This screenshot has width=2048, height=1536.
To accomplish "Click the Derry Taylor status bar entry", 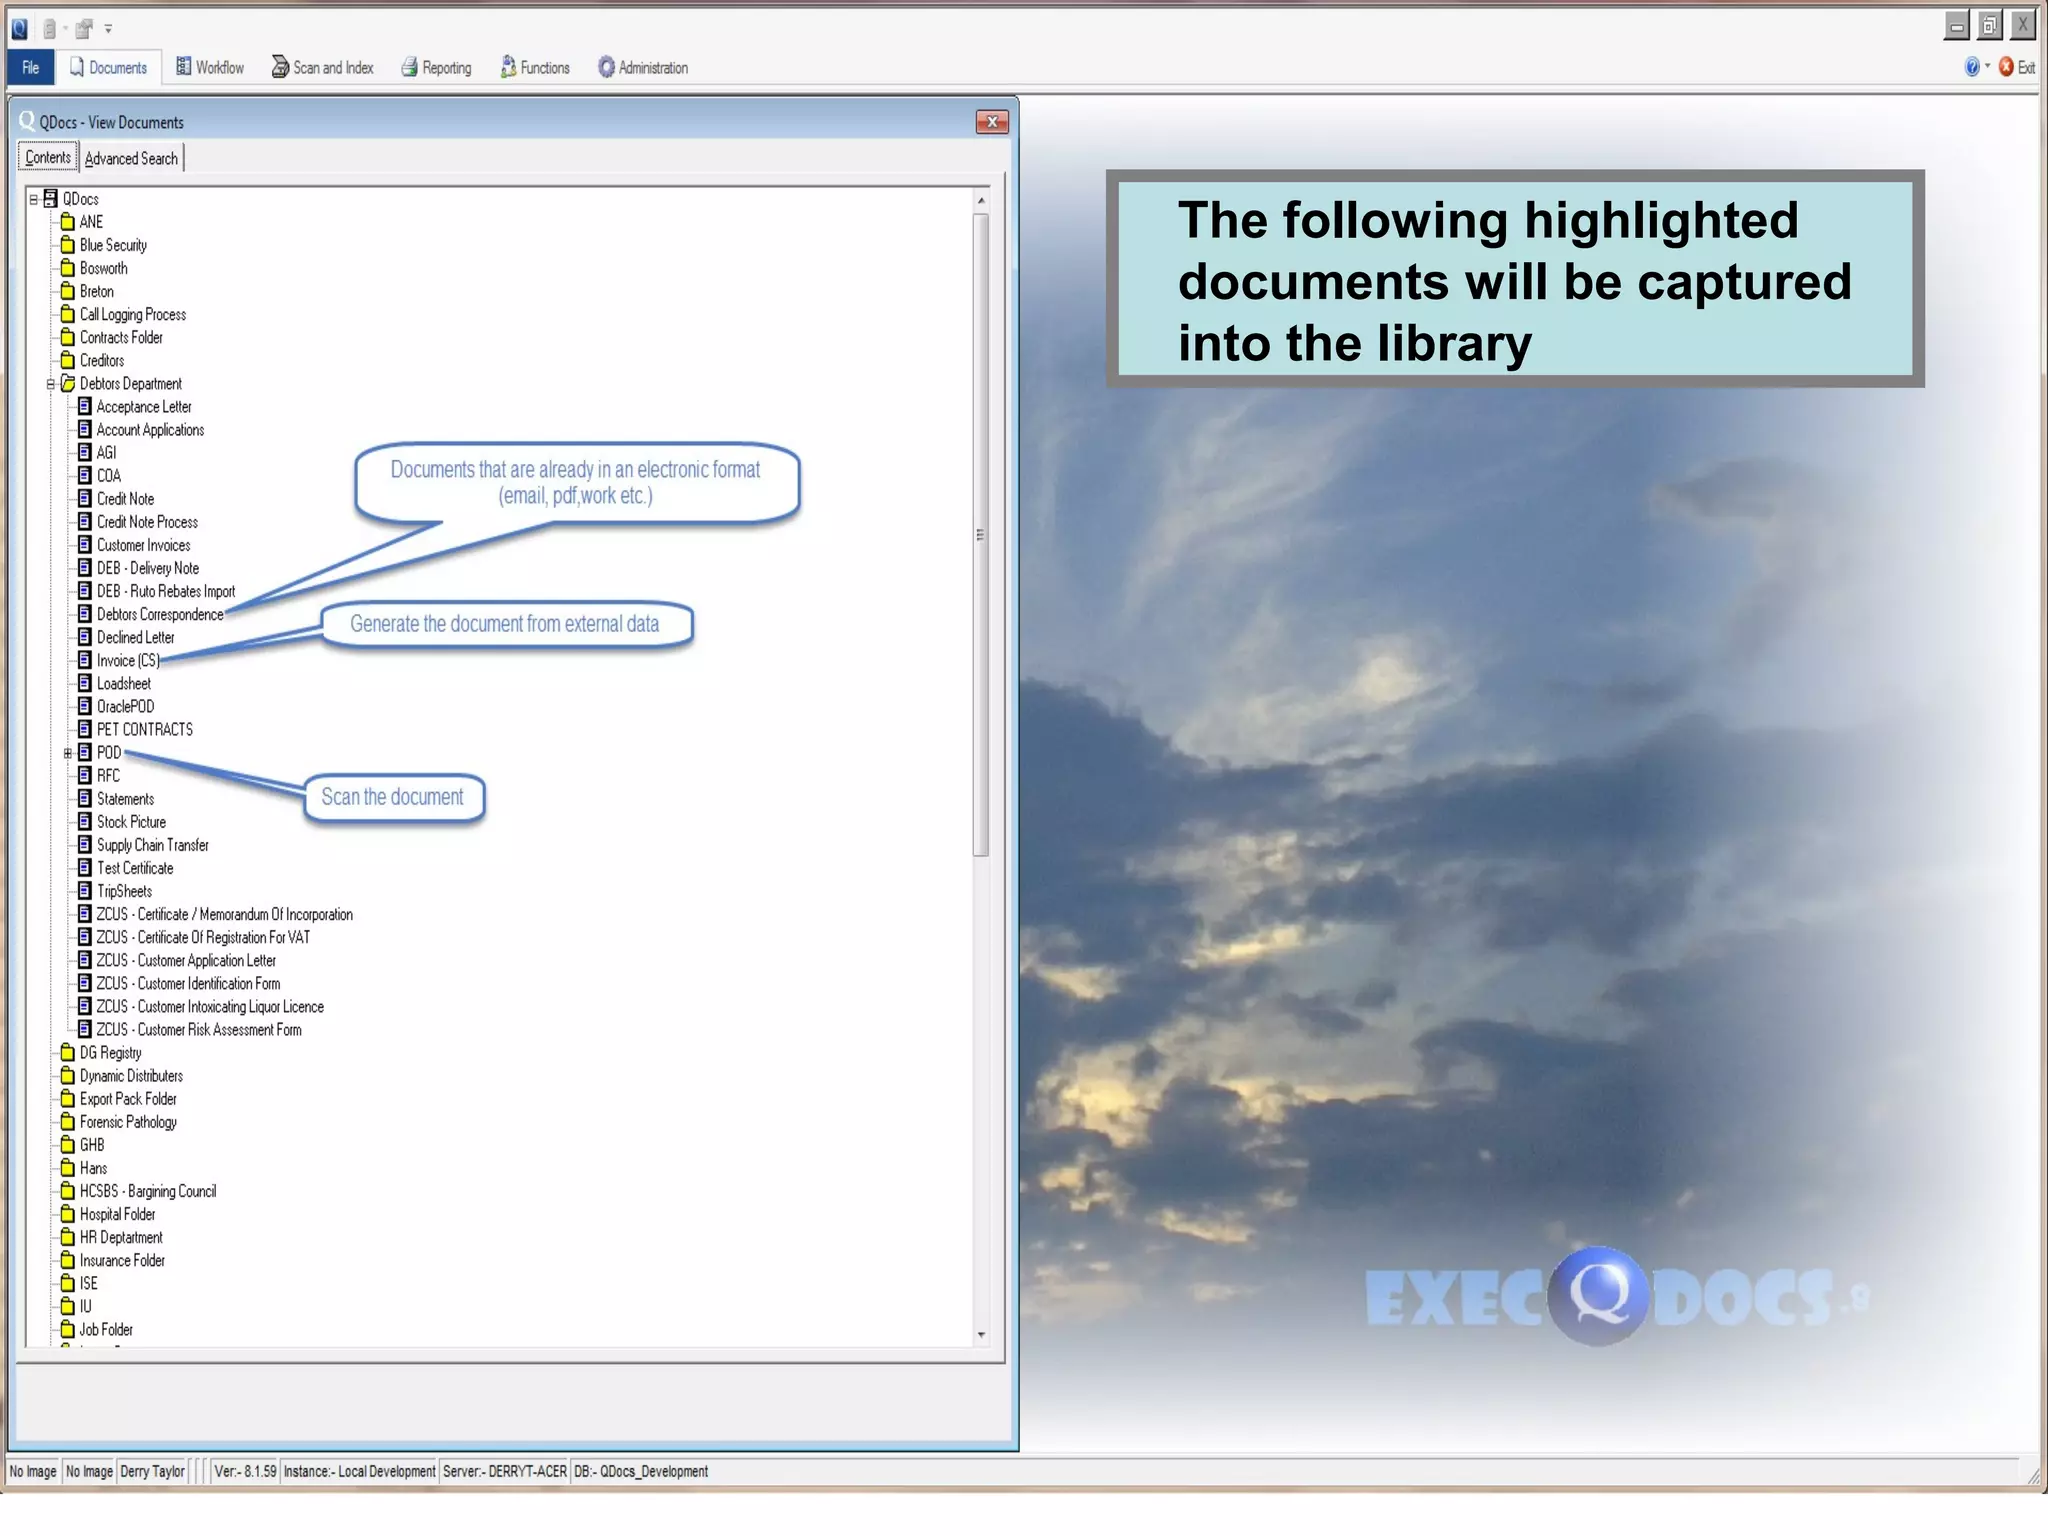I will (152, 1471).
